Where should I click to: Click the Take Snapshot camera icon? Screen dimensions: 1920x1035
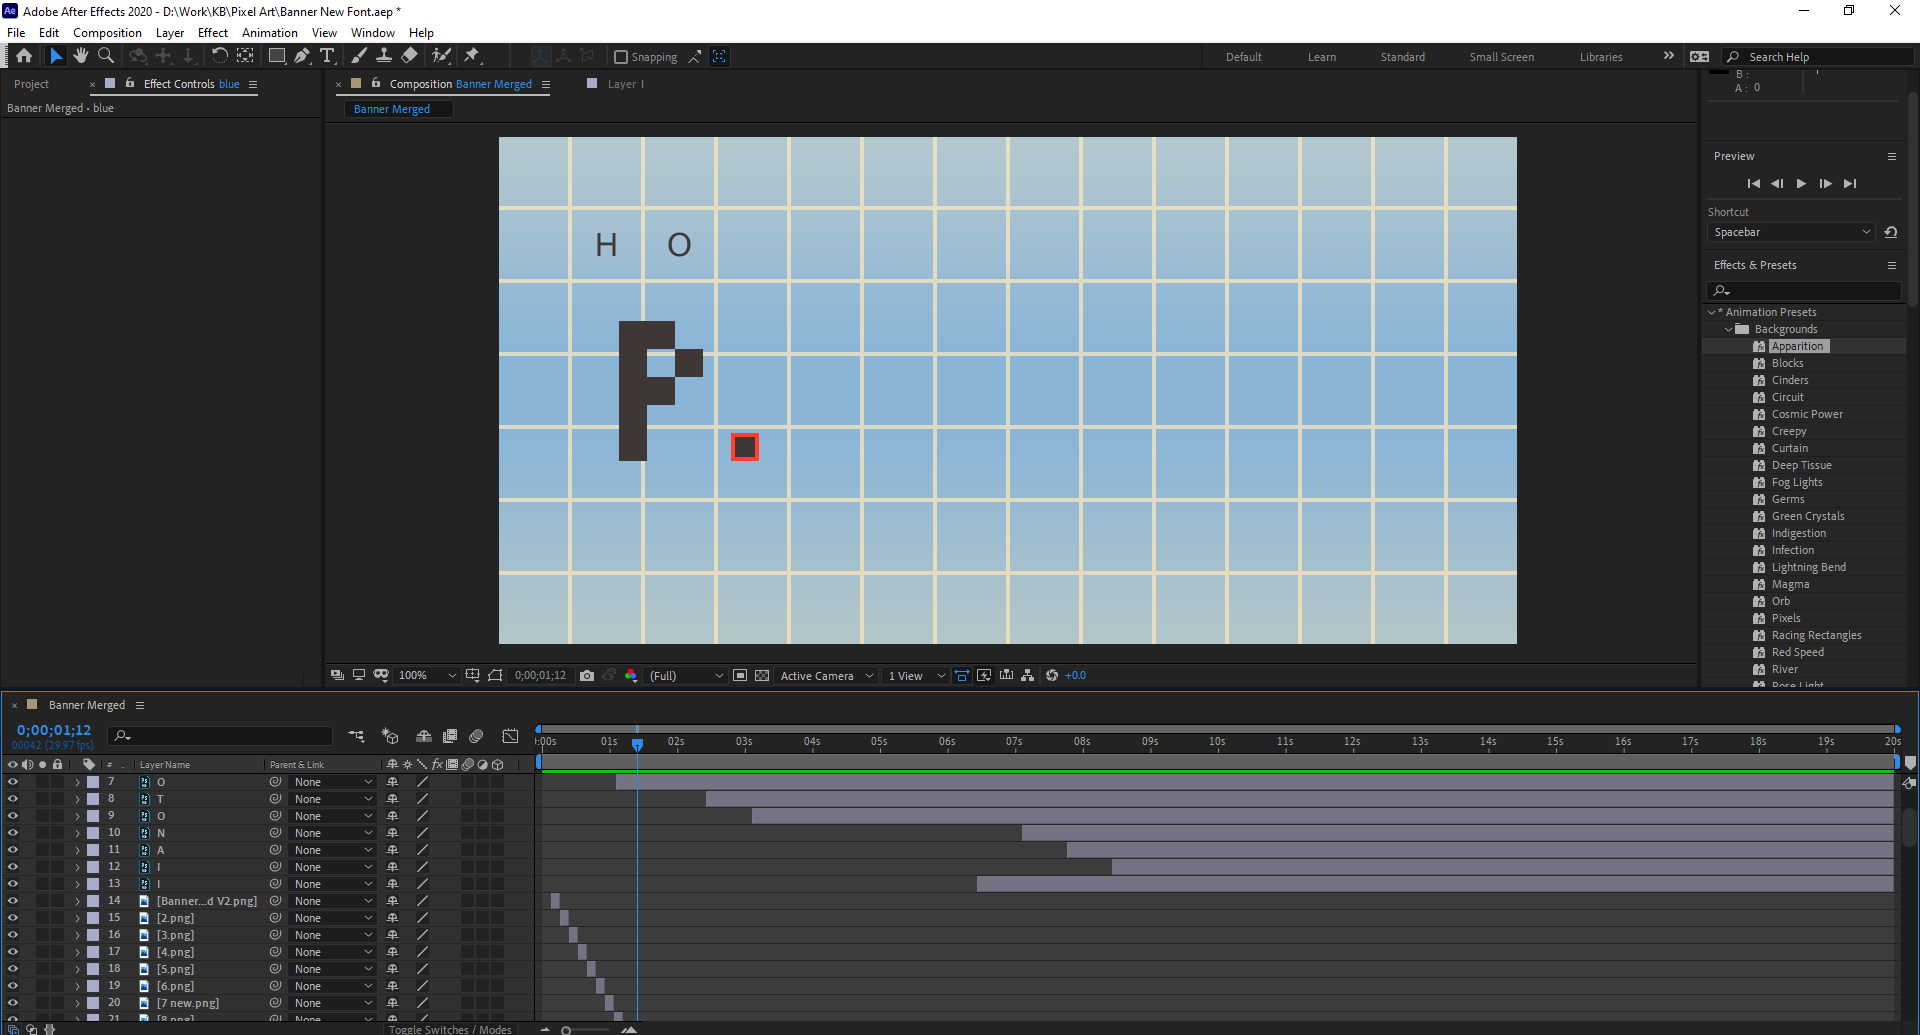587,676
